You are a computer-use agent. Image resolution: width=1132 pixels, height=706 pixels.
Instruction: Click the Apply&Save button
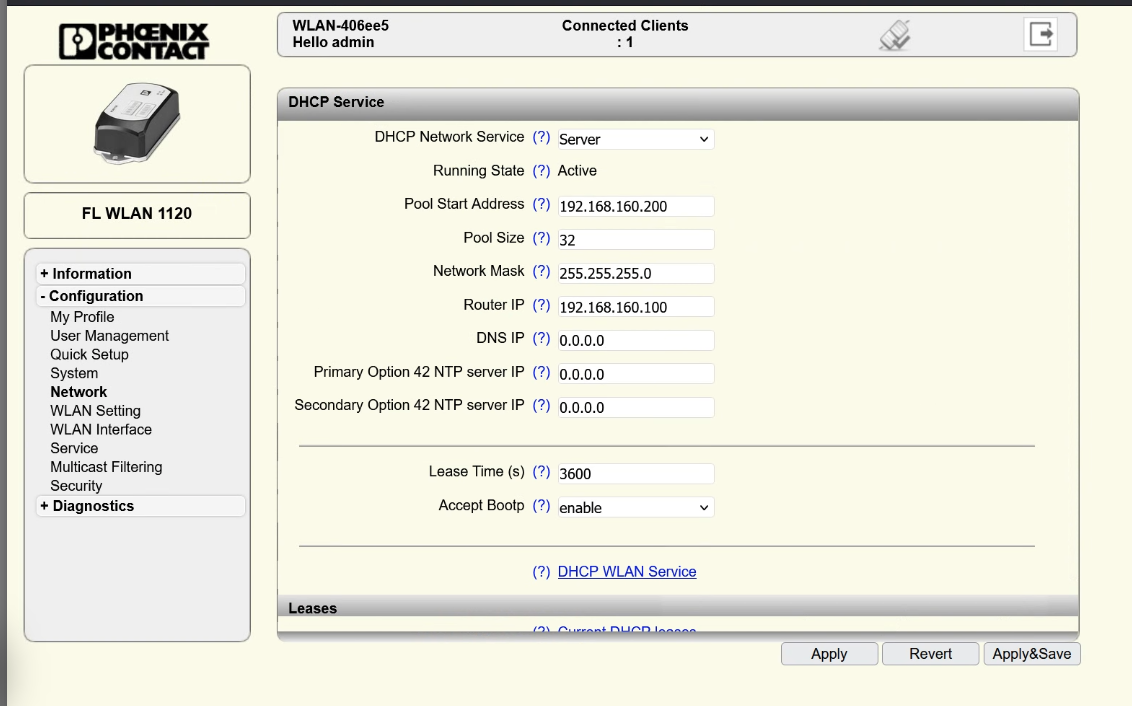click(1031, 654)
